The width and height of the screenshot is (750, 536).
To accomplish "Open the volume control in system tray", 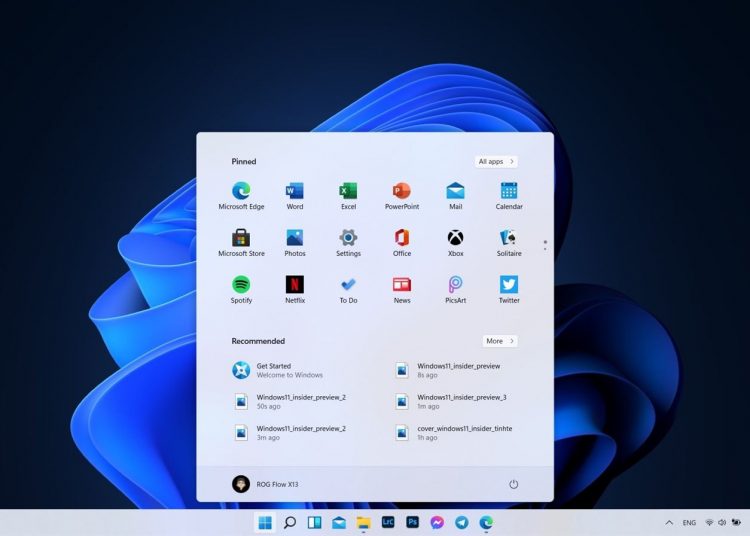I will 722,523.
